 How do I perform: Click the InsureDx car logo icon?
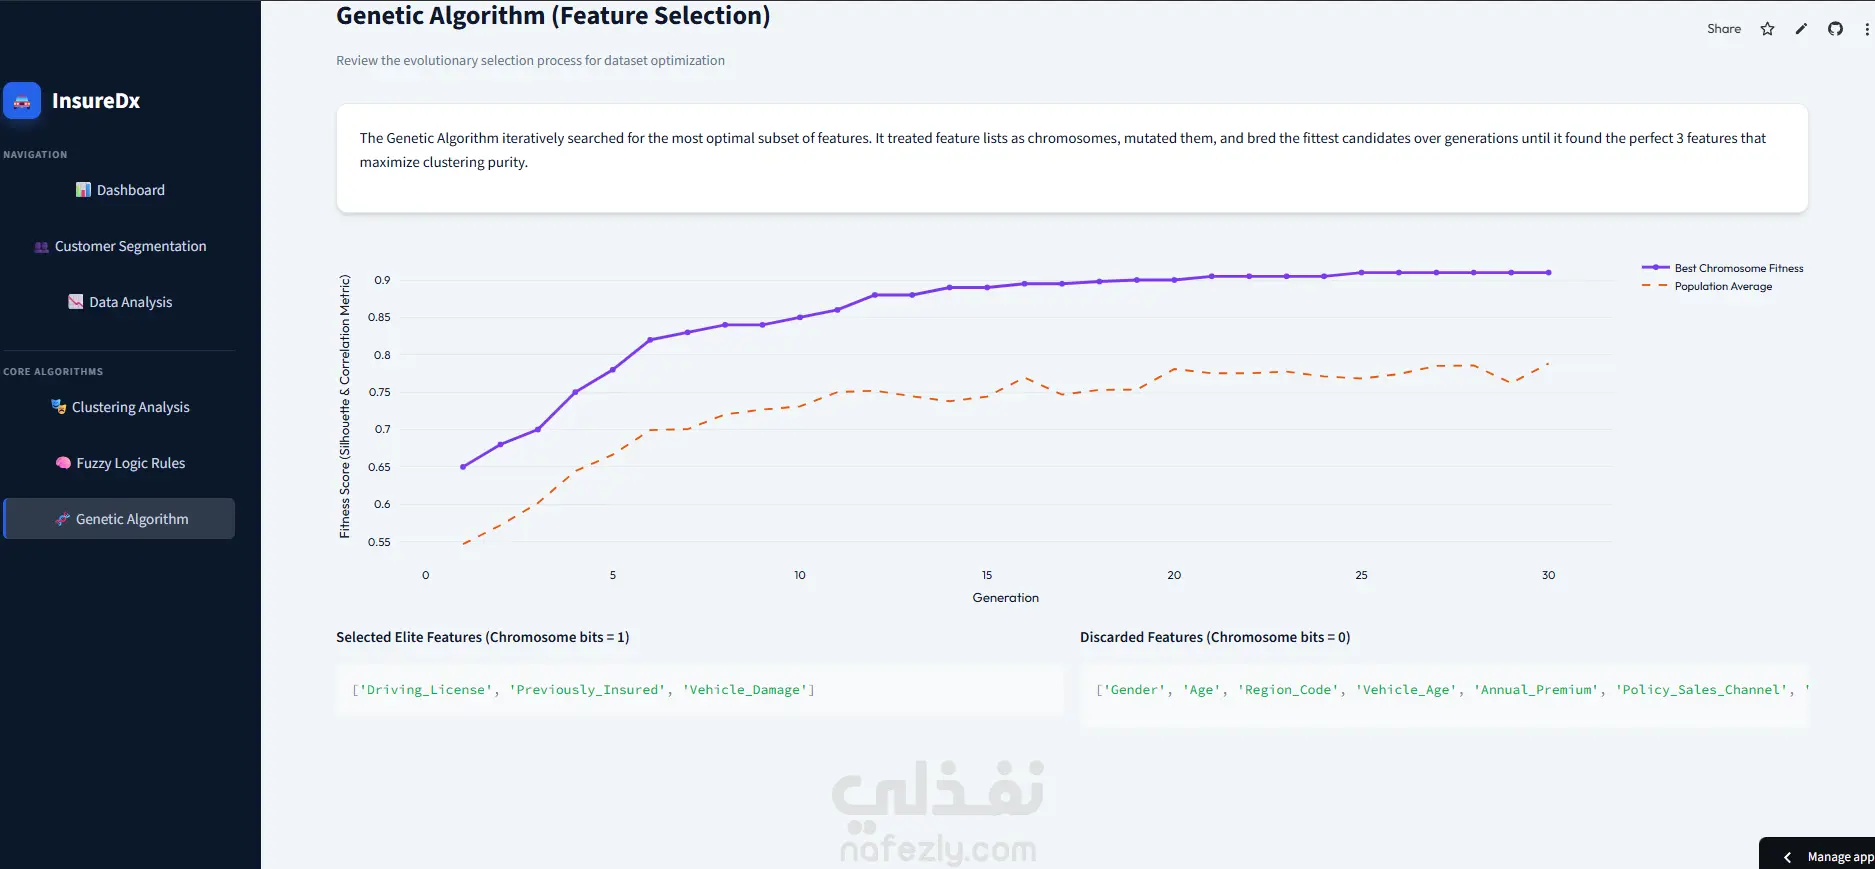pyautogui.click(x=22, y=101)
